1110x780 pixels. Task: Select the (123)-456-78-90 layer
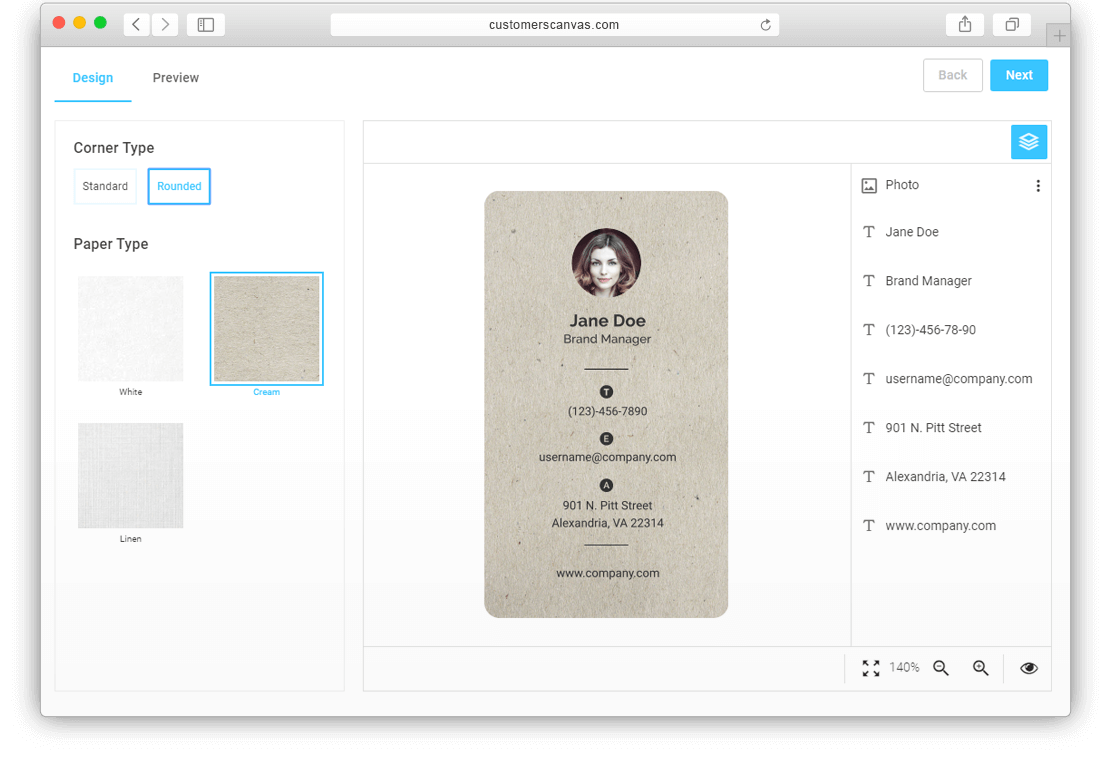coord(951,330)
